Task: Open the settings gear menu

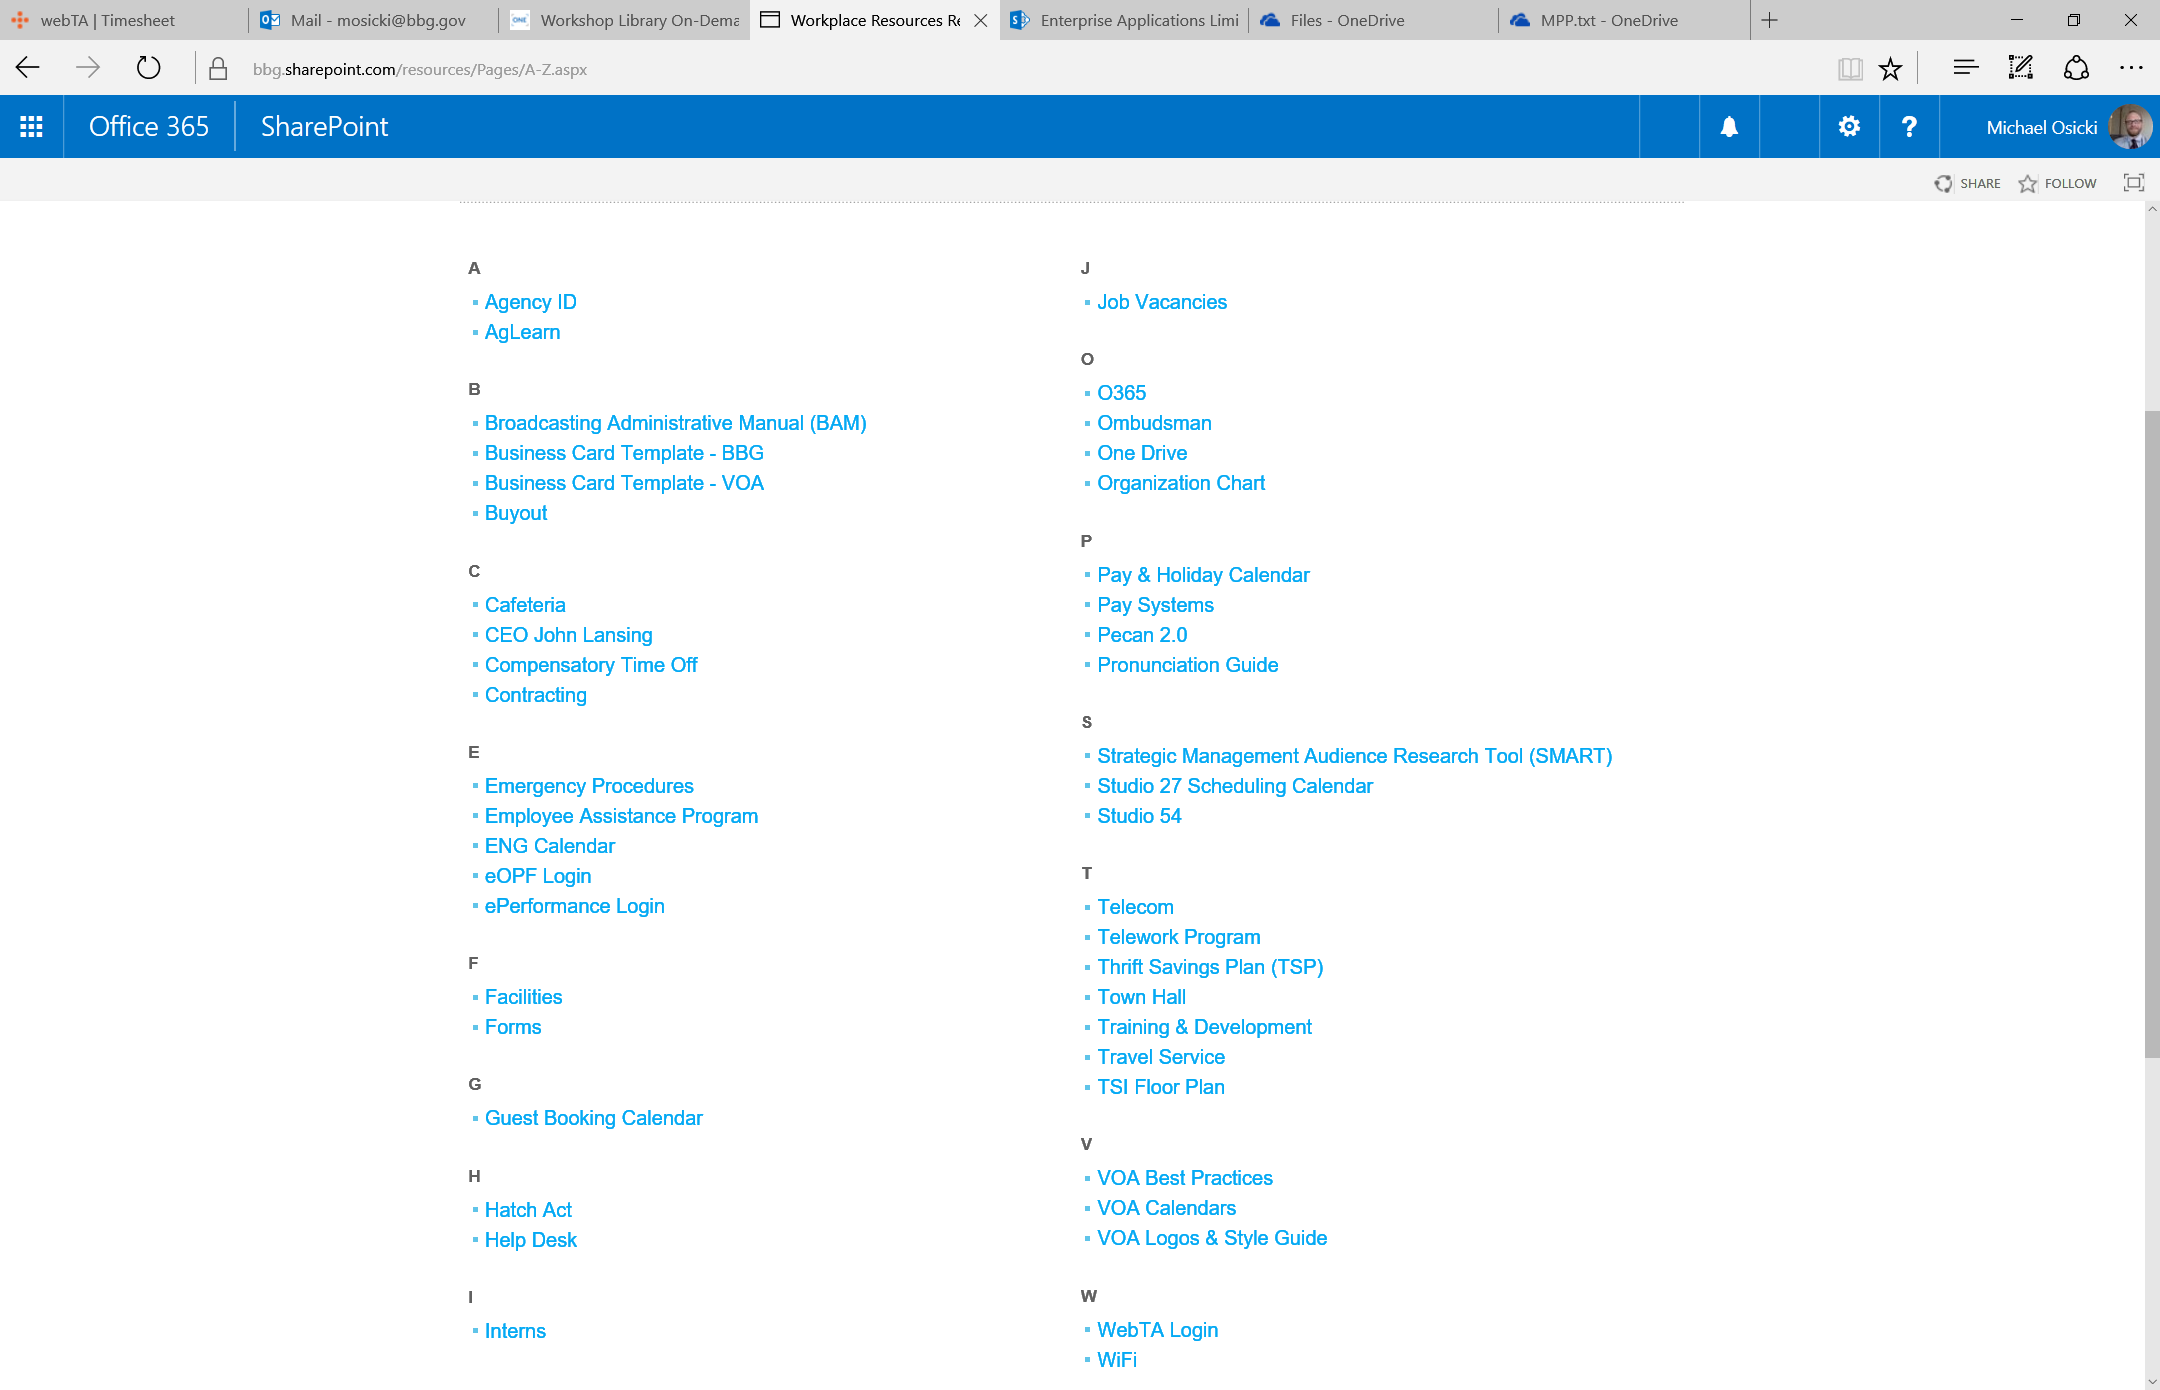Action: pyautogui.click(x=1849, y=127)
